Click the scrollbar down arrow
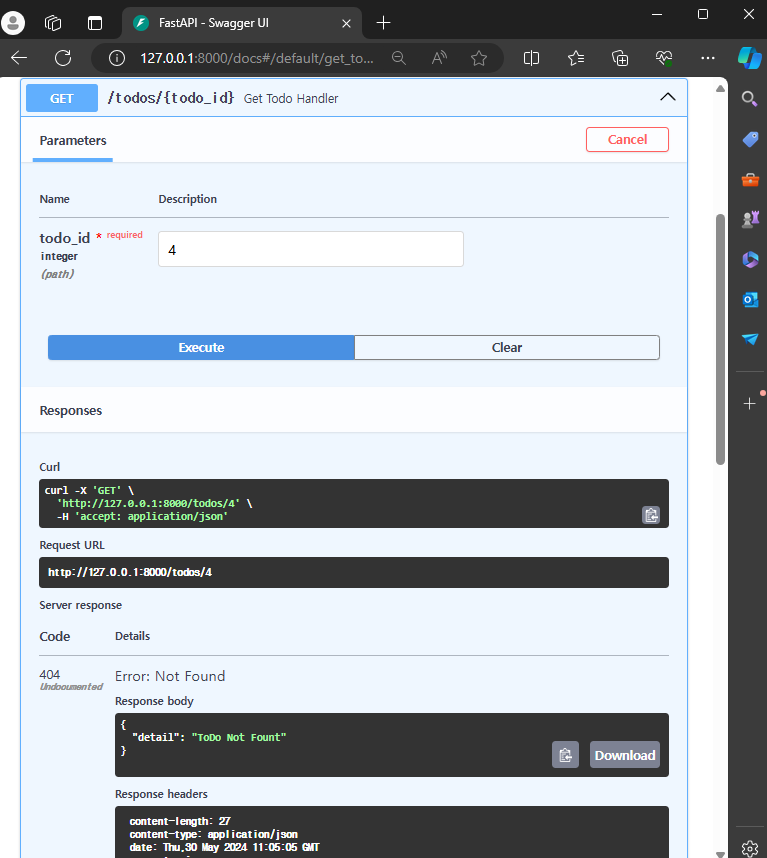The width and height of the screenshot is (767, 858). tap(720, 853)
